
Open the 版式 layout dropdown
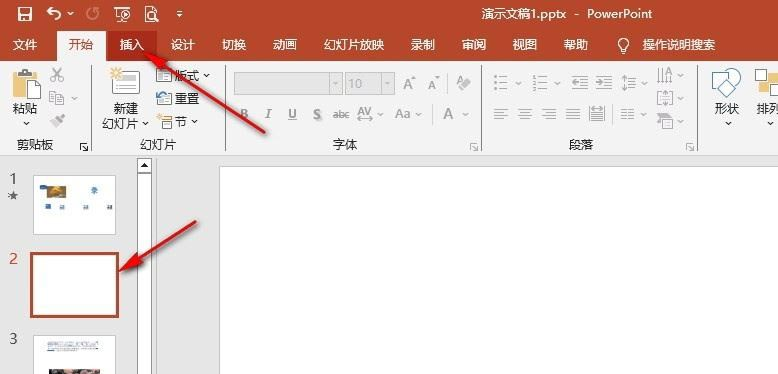tap(183, 75)
